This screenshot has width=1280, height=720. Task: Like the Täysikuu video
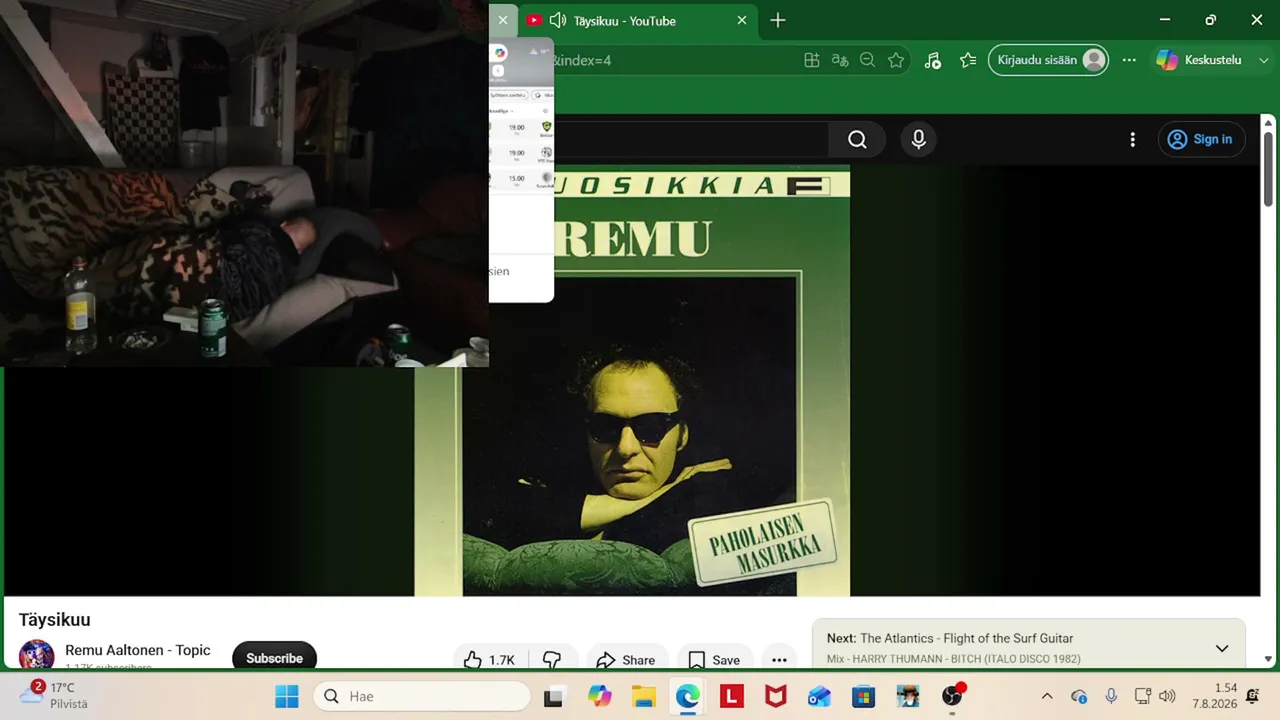[x=490, y=660]
